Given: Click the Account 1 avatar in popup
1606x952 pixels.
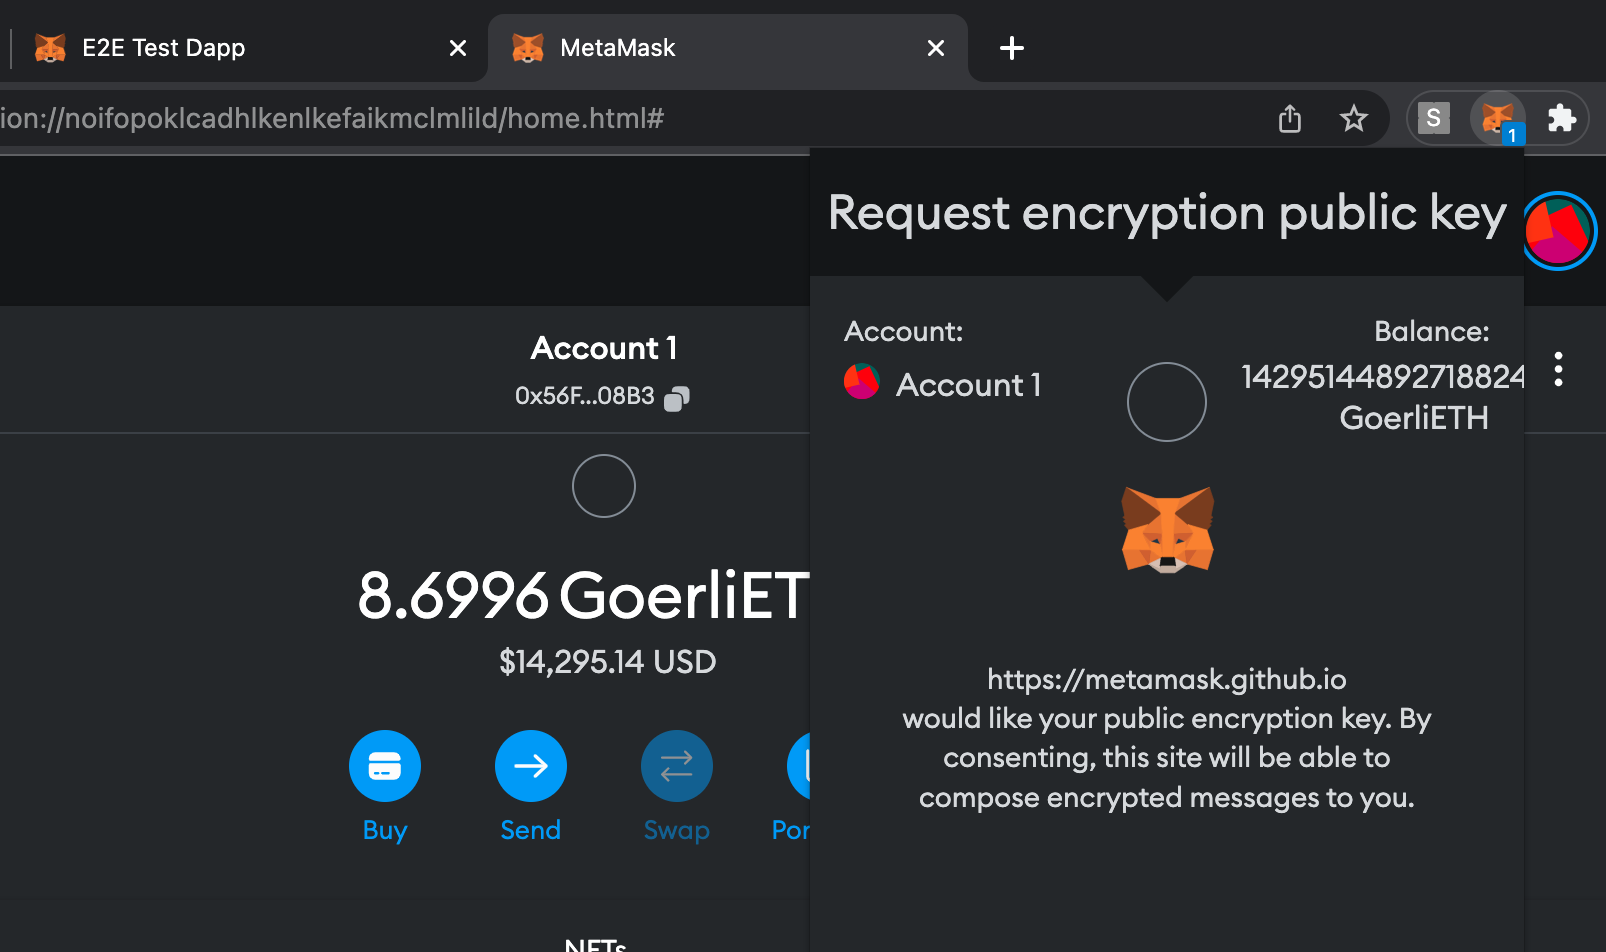Looking at the screenshot, I should pyautogui.click(x=860, y=381).
